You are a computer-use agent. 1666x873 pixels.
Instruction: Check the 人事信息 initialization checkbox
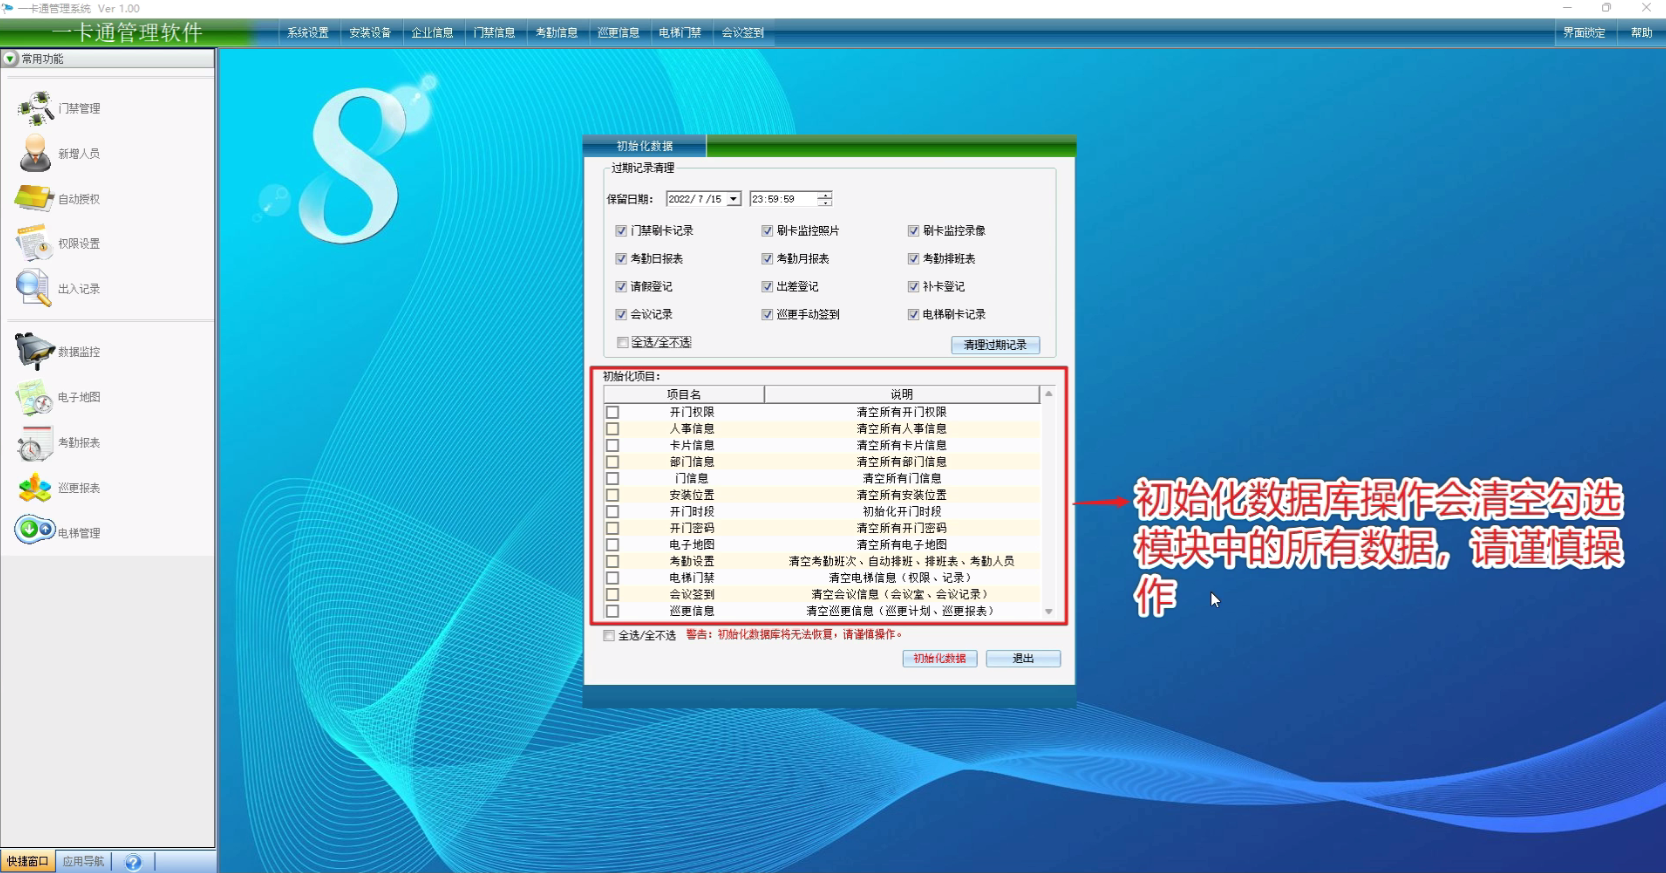coord(613,429)
